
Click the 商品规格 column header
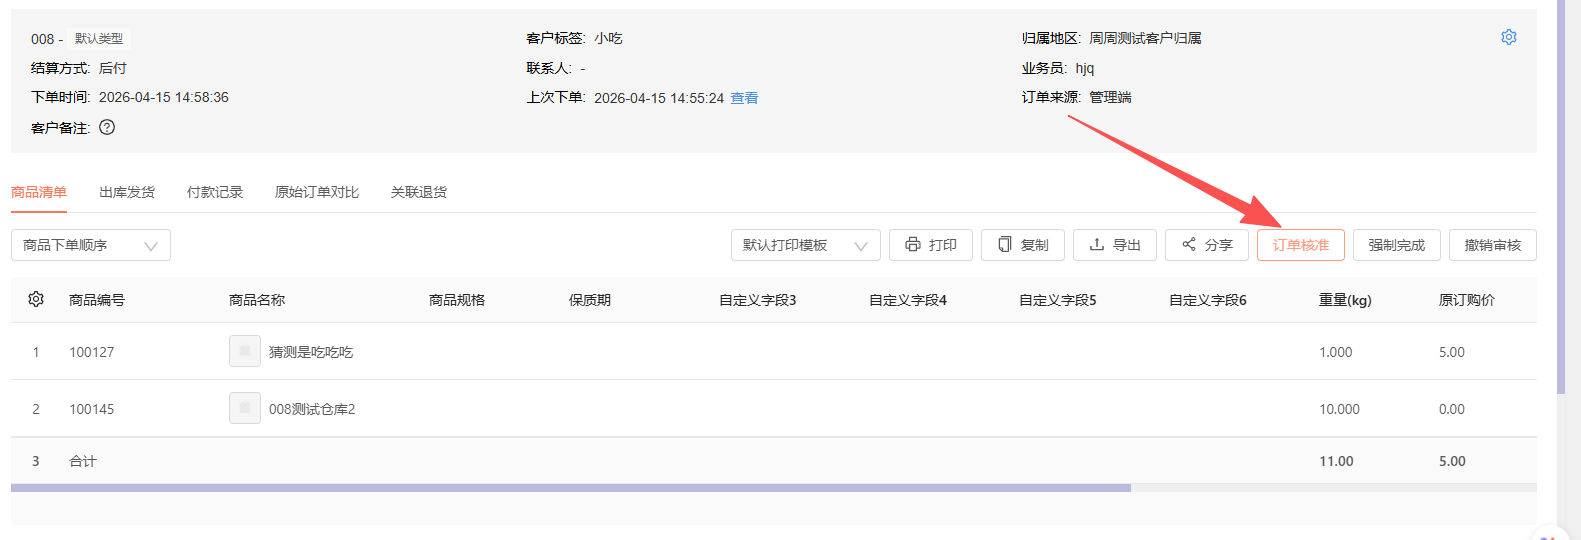pos(457,300)
